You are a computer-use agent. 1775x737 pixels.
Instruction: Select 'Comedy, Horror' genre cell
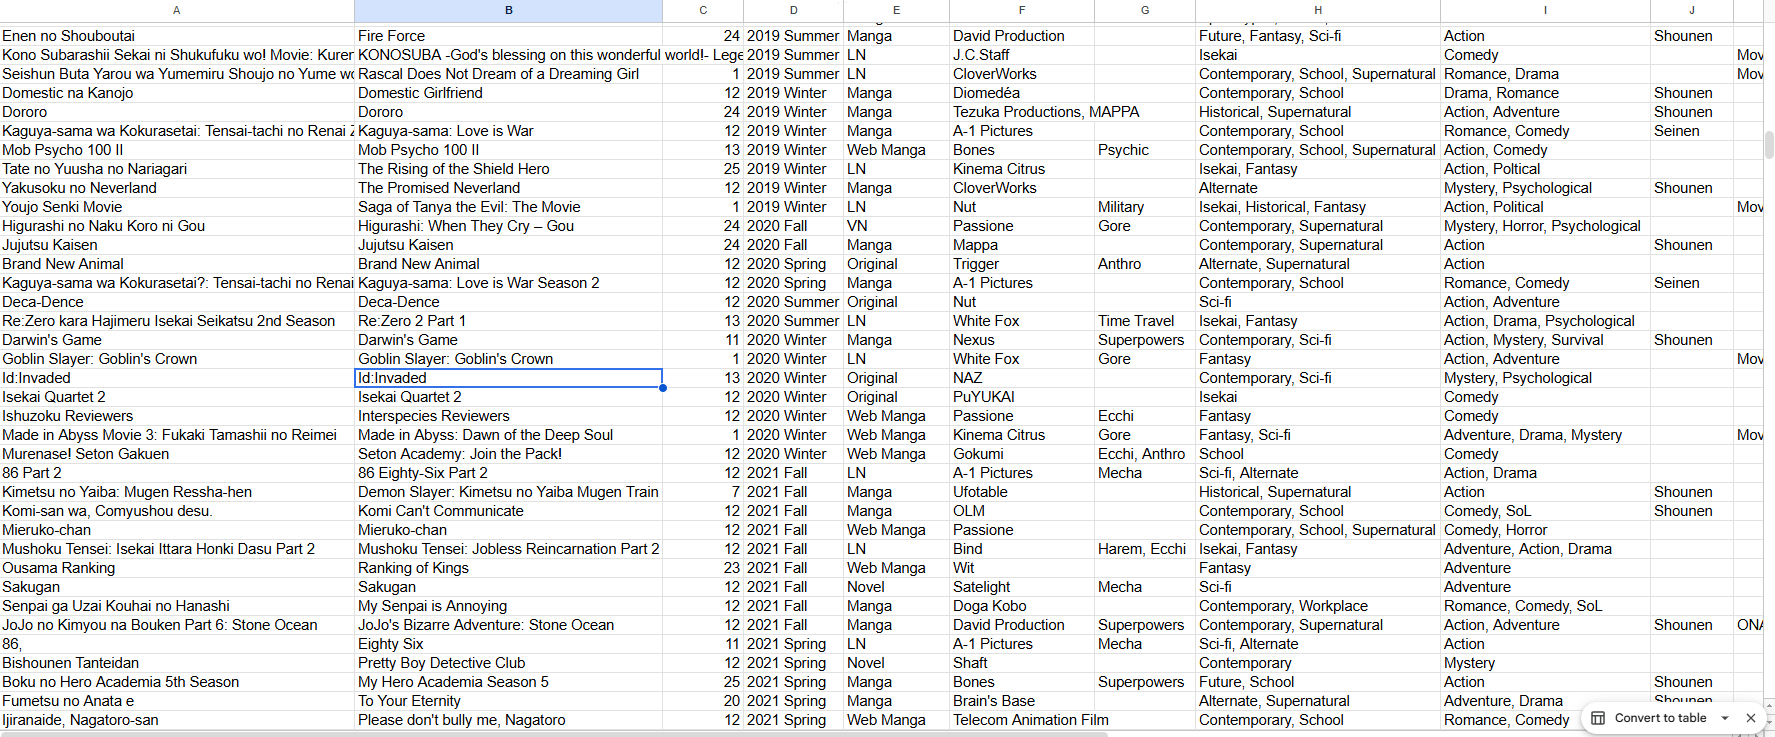[x=1545, y=530]
